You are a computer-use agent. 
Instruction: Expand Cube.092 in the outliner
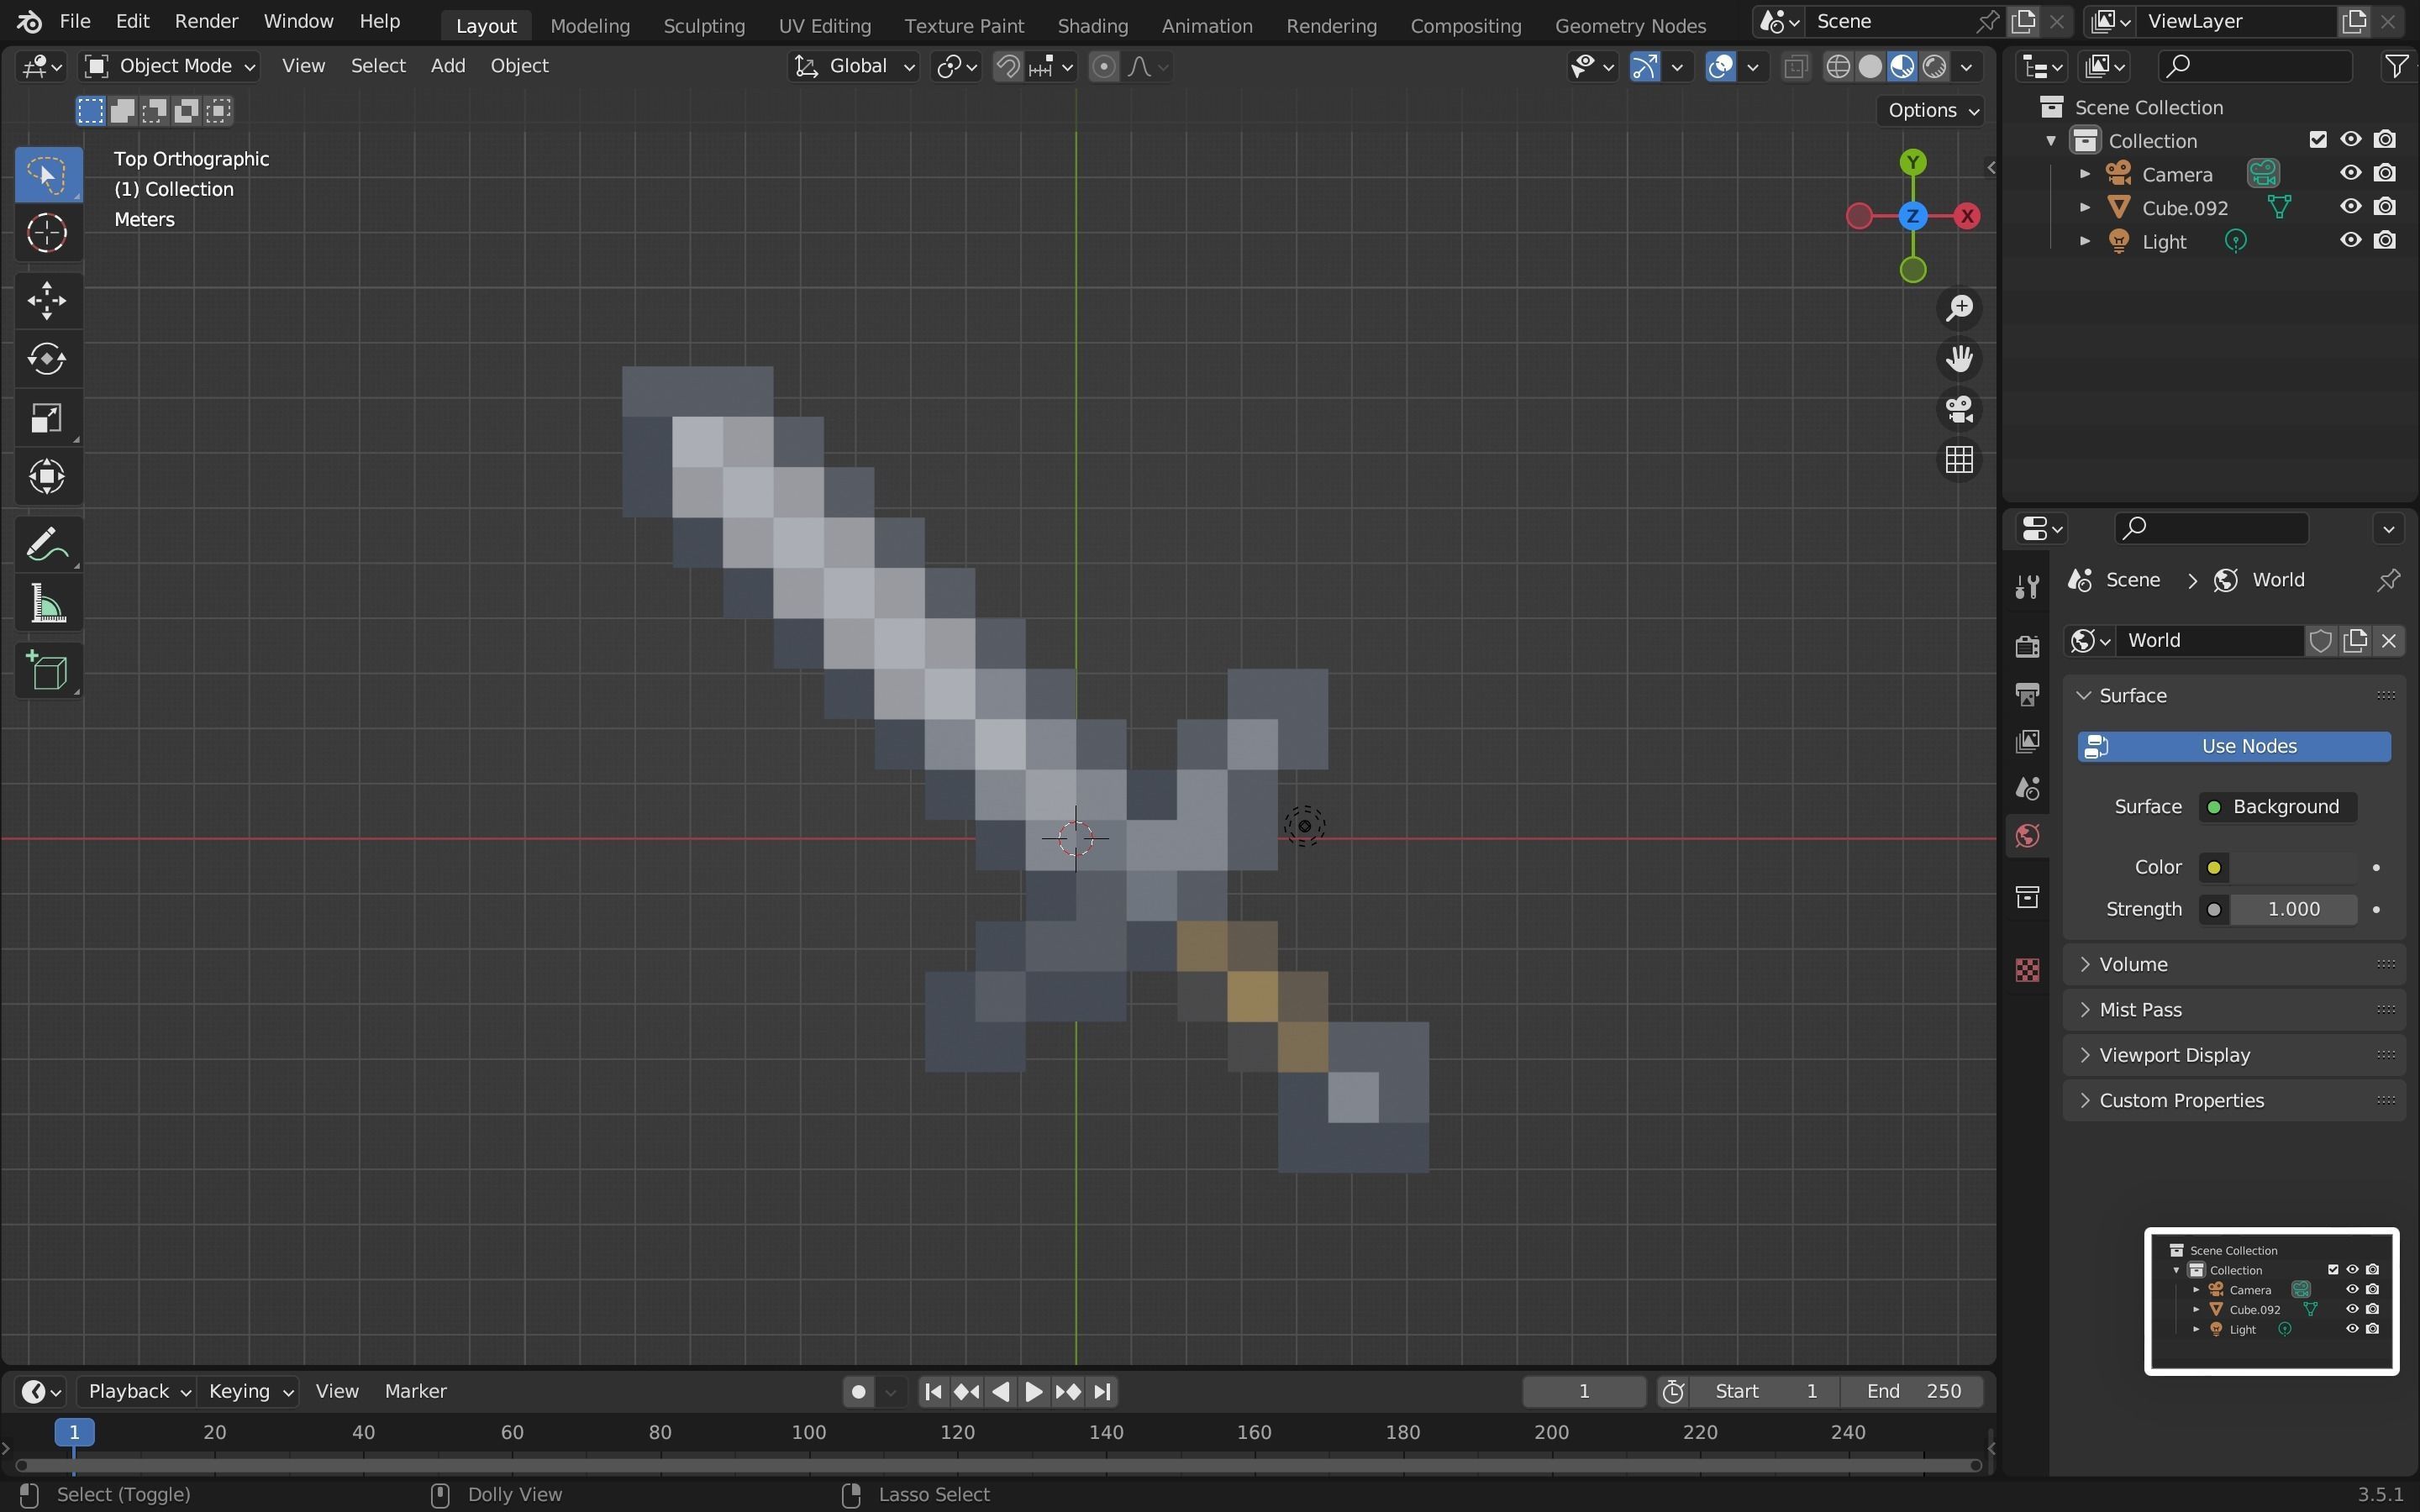(2085, 208)
